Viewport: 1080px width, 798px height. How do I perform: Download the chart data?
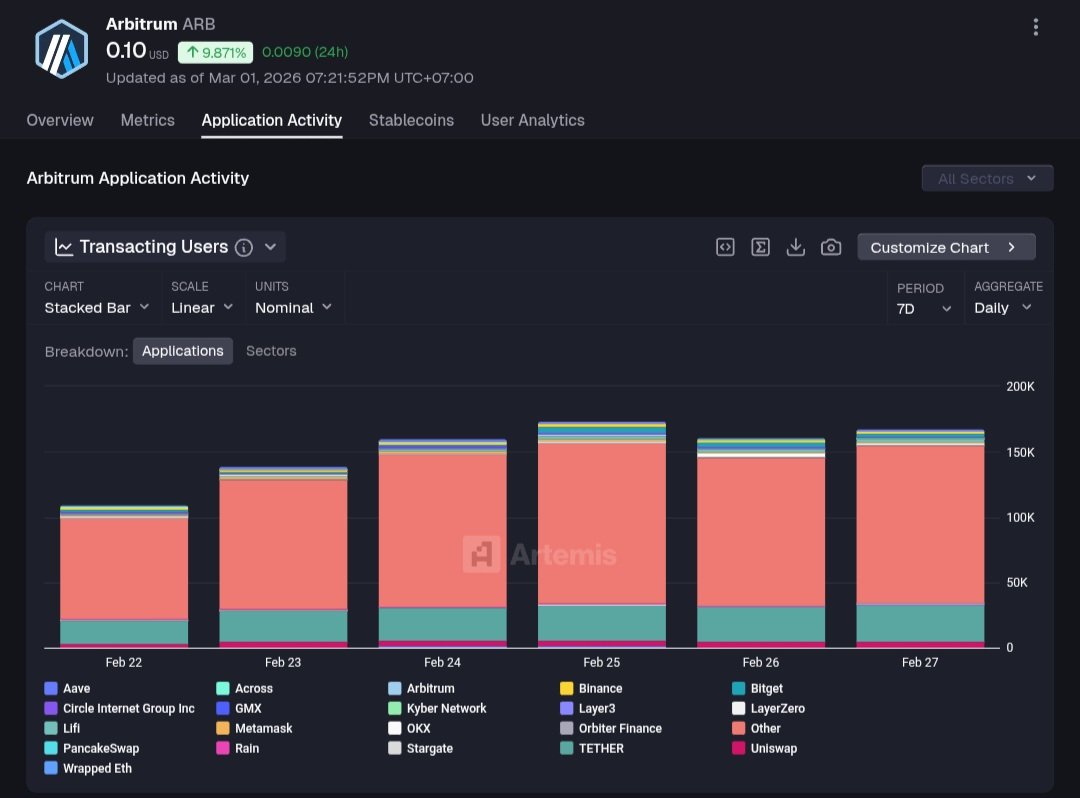[795, 247]
